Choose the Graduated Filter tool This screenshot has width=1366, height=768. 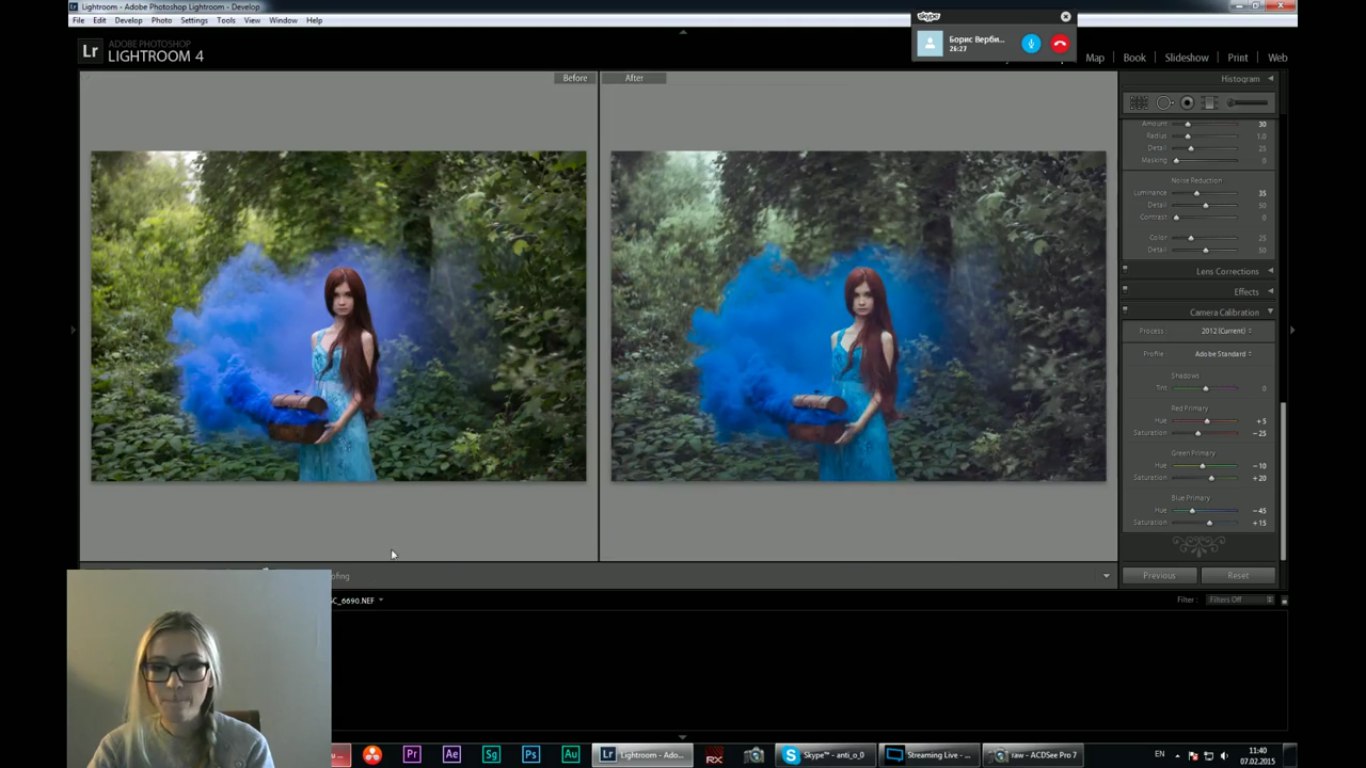coord(1209,103)
